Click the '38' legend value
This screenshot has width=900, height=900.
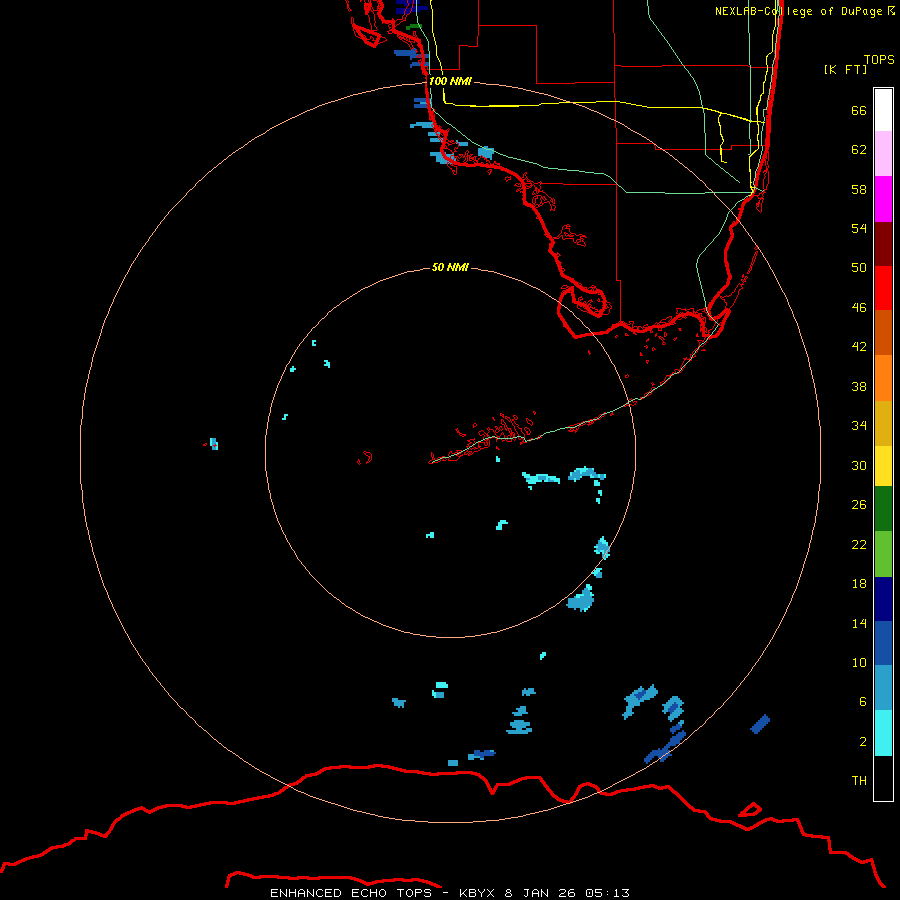[859, 387]
